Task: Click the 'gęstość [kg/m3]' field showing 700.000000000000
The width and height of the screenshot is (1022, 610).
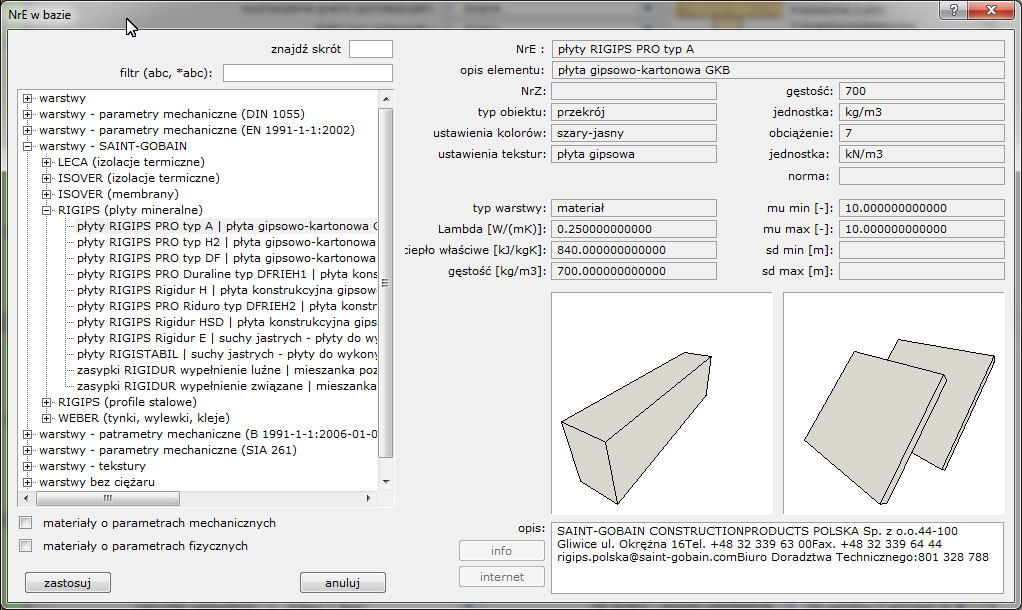Action: pyautogui.click(x=634, y=271)
